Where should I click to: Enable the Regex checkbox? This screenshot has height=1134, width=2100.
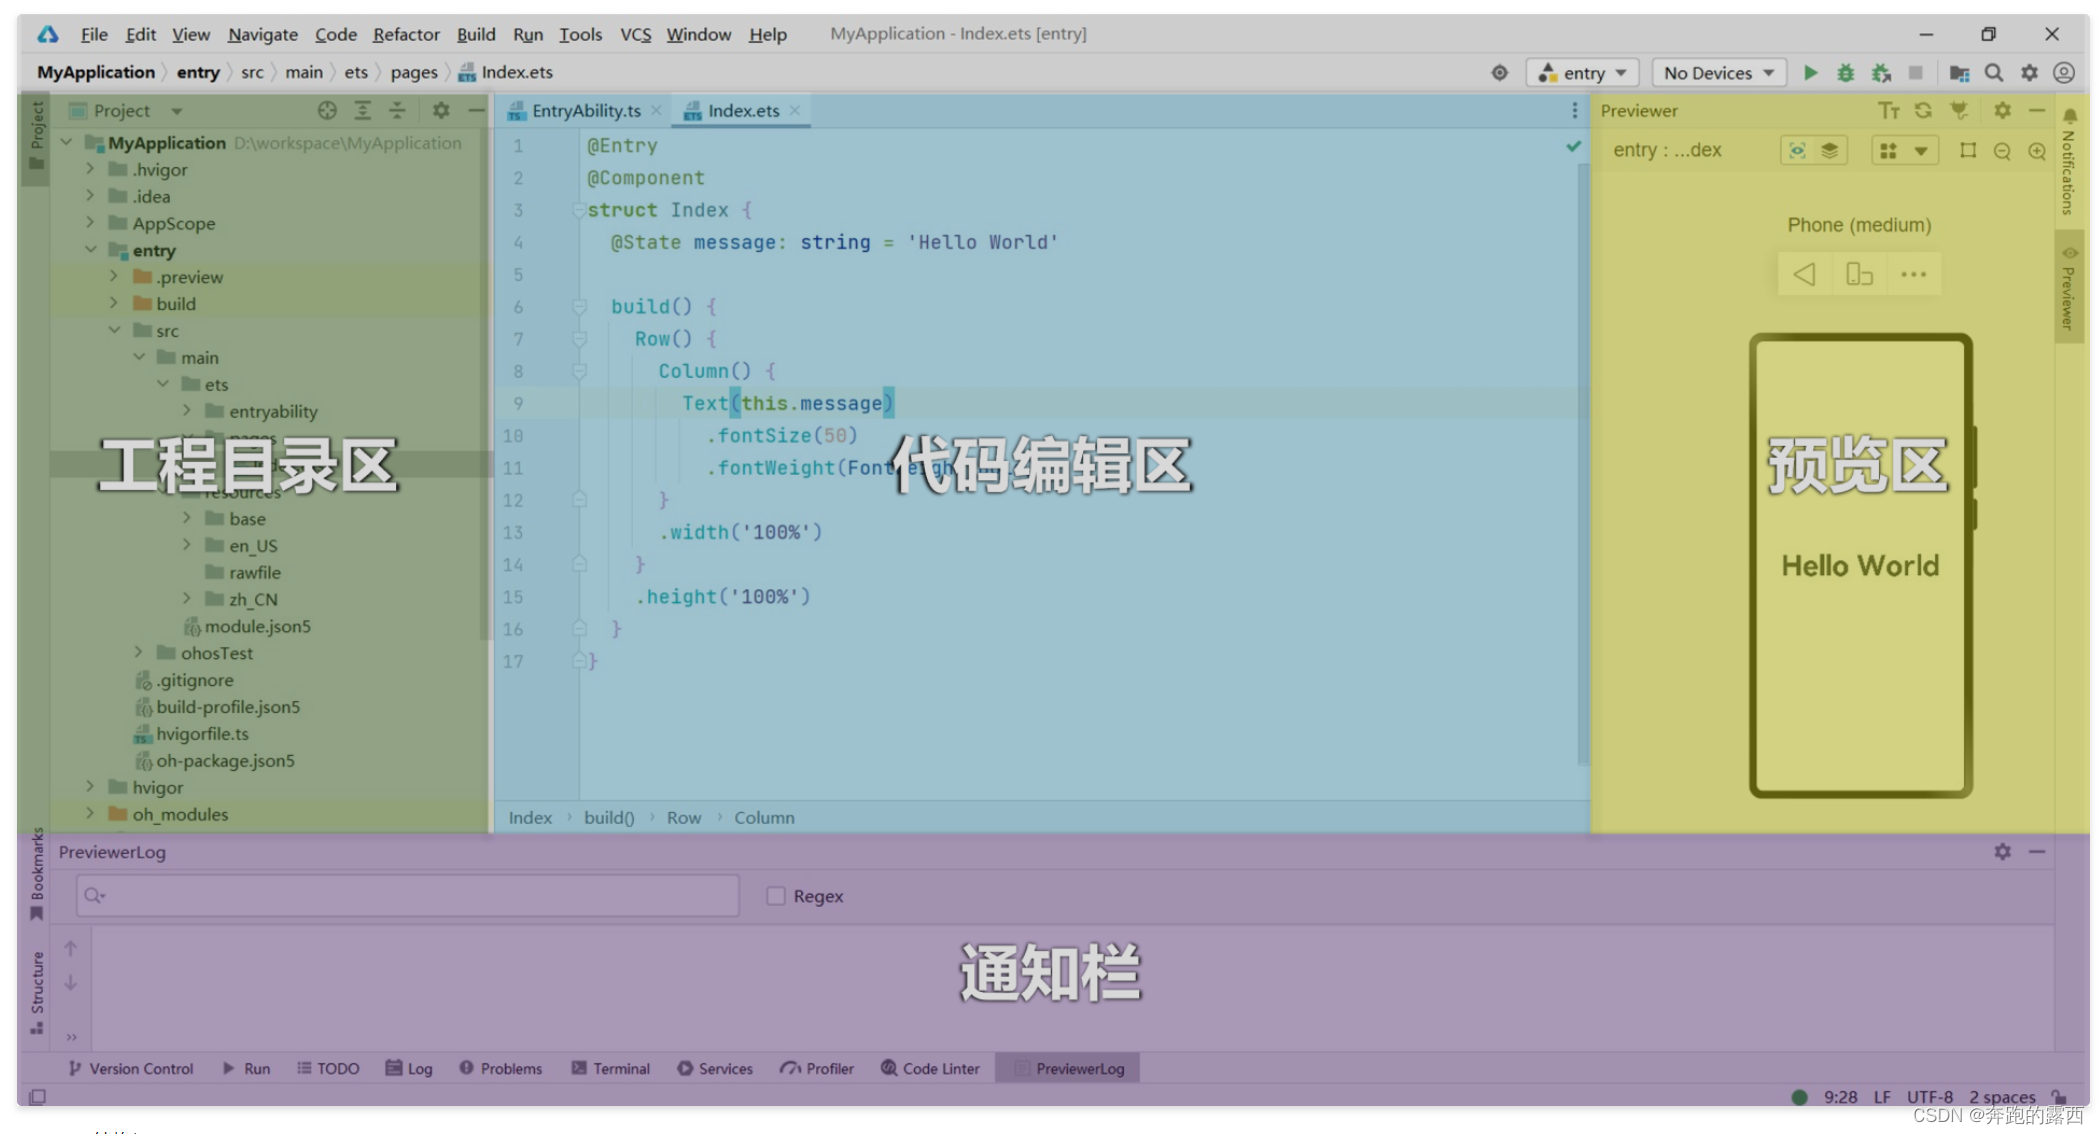[776, 896]
